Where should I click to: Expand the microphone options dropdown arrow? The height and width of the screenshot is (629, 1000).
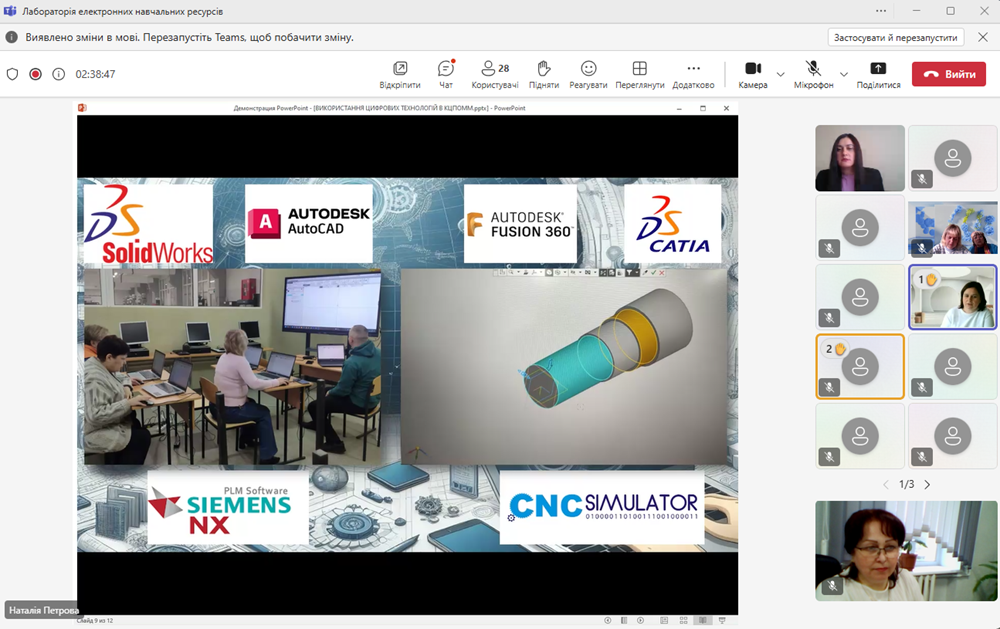click(844, 74)
